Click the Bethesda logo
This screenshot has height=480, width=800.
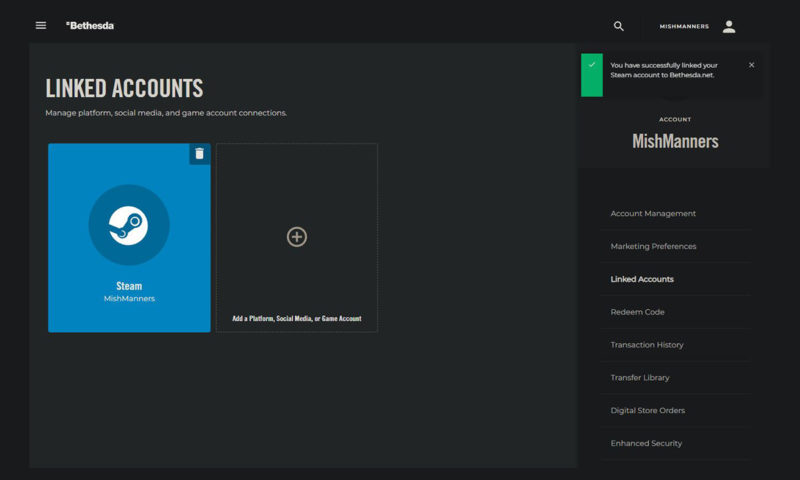pos(90,26)
